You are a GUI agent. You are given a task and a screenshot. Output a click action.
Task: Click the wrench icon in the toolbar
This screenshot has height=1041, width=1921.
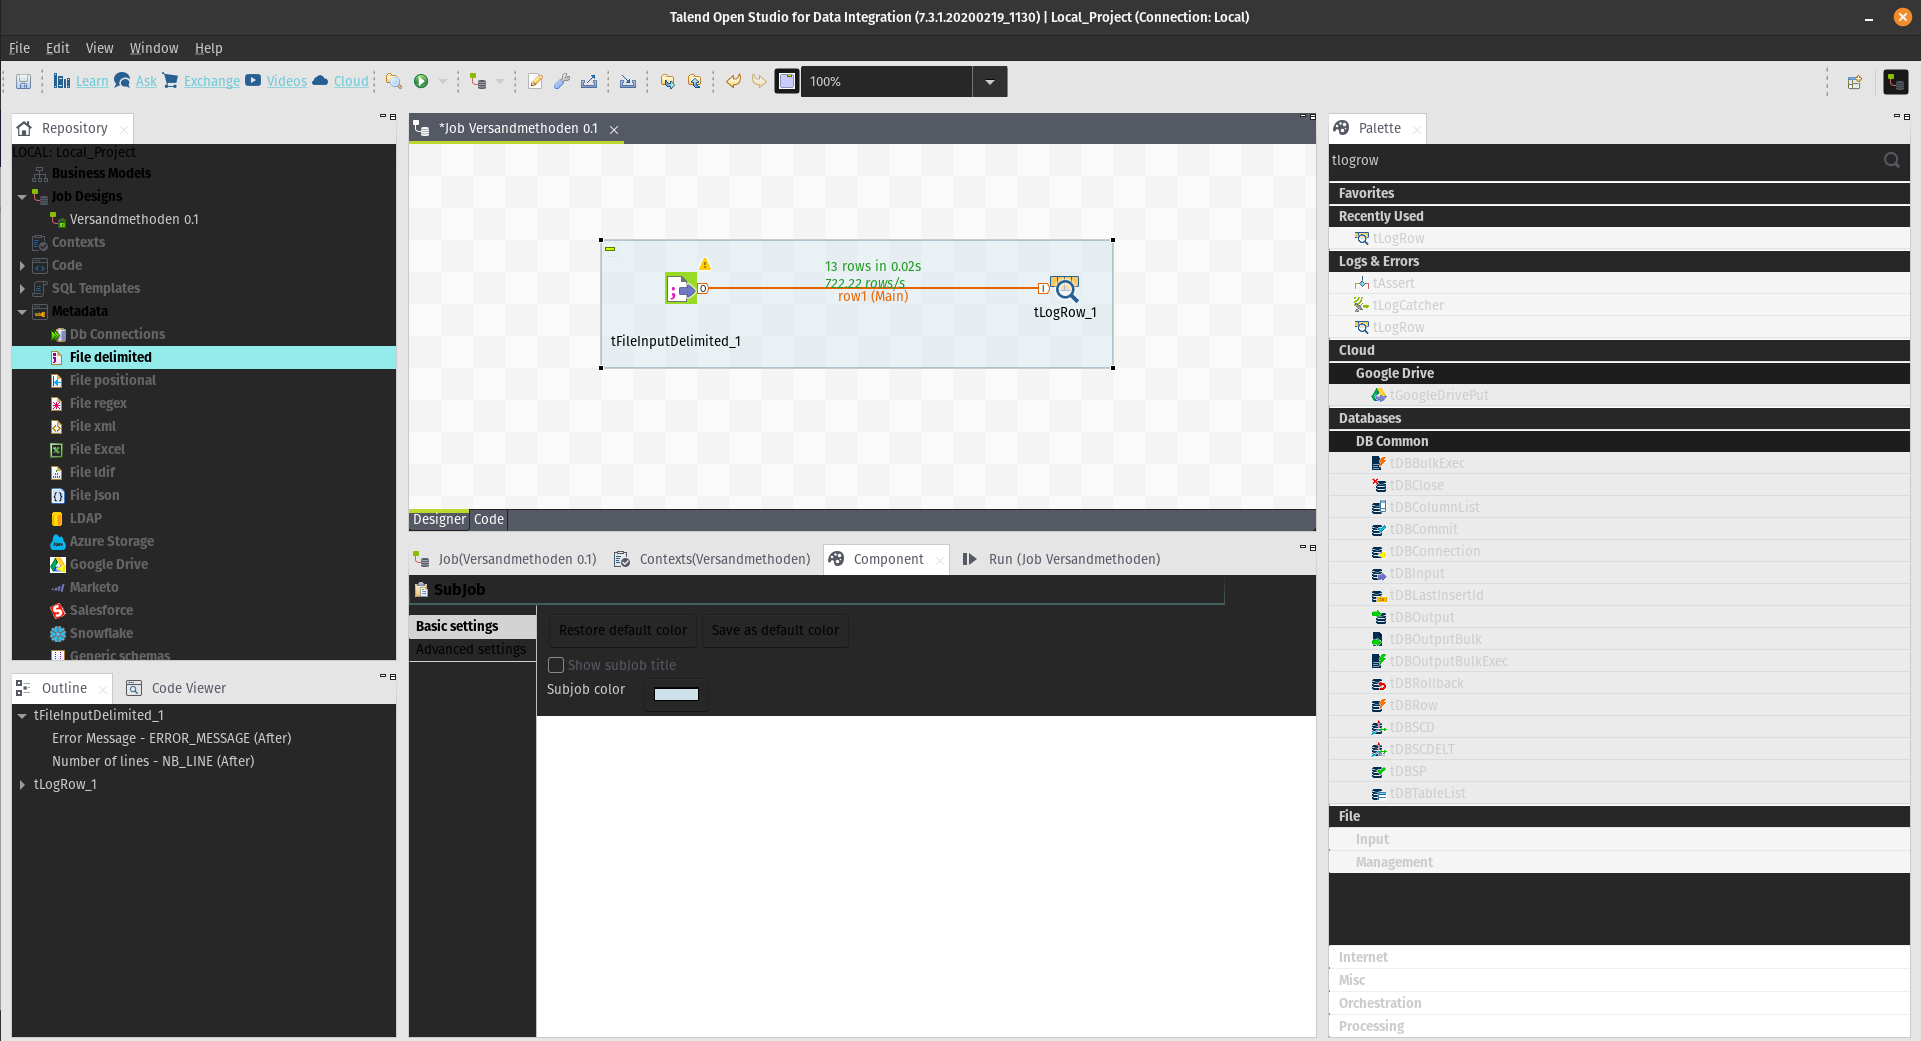(562, 81)
